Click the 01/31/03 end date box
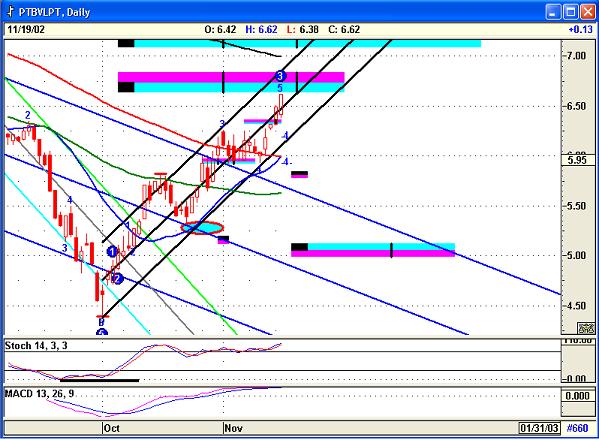This screenshot has height=440, width=599. (x=539, y=428)
